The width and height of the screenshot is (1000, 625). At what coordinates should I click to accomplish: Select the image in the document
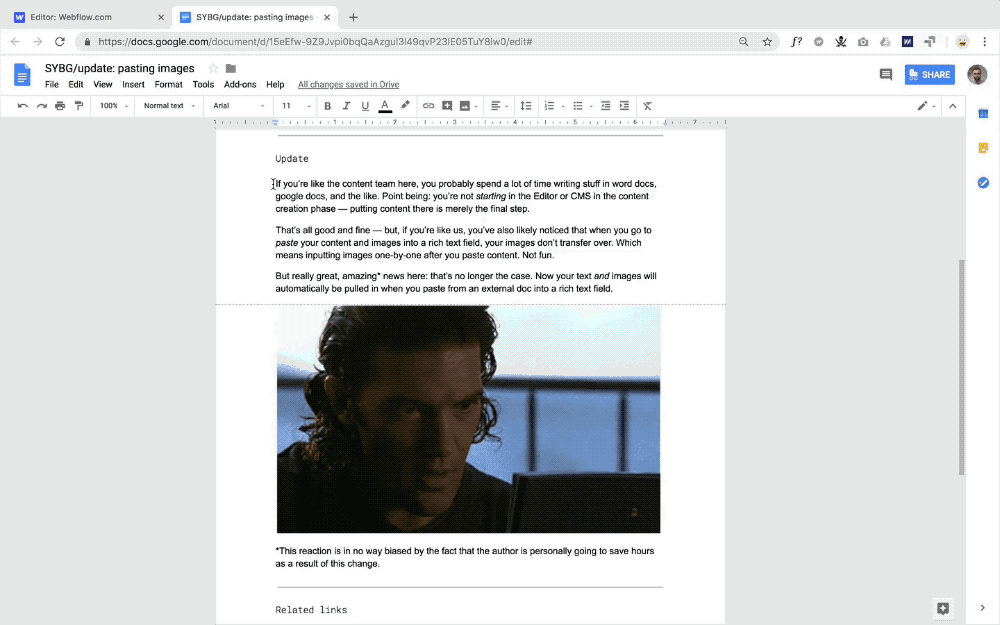pos(468,419)
